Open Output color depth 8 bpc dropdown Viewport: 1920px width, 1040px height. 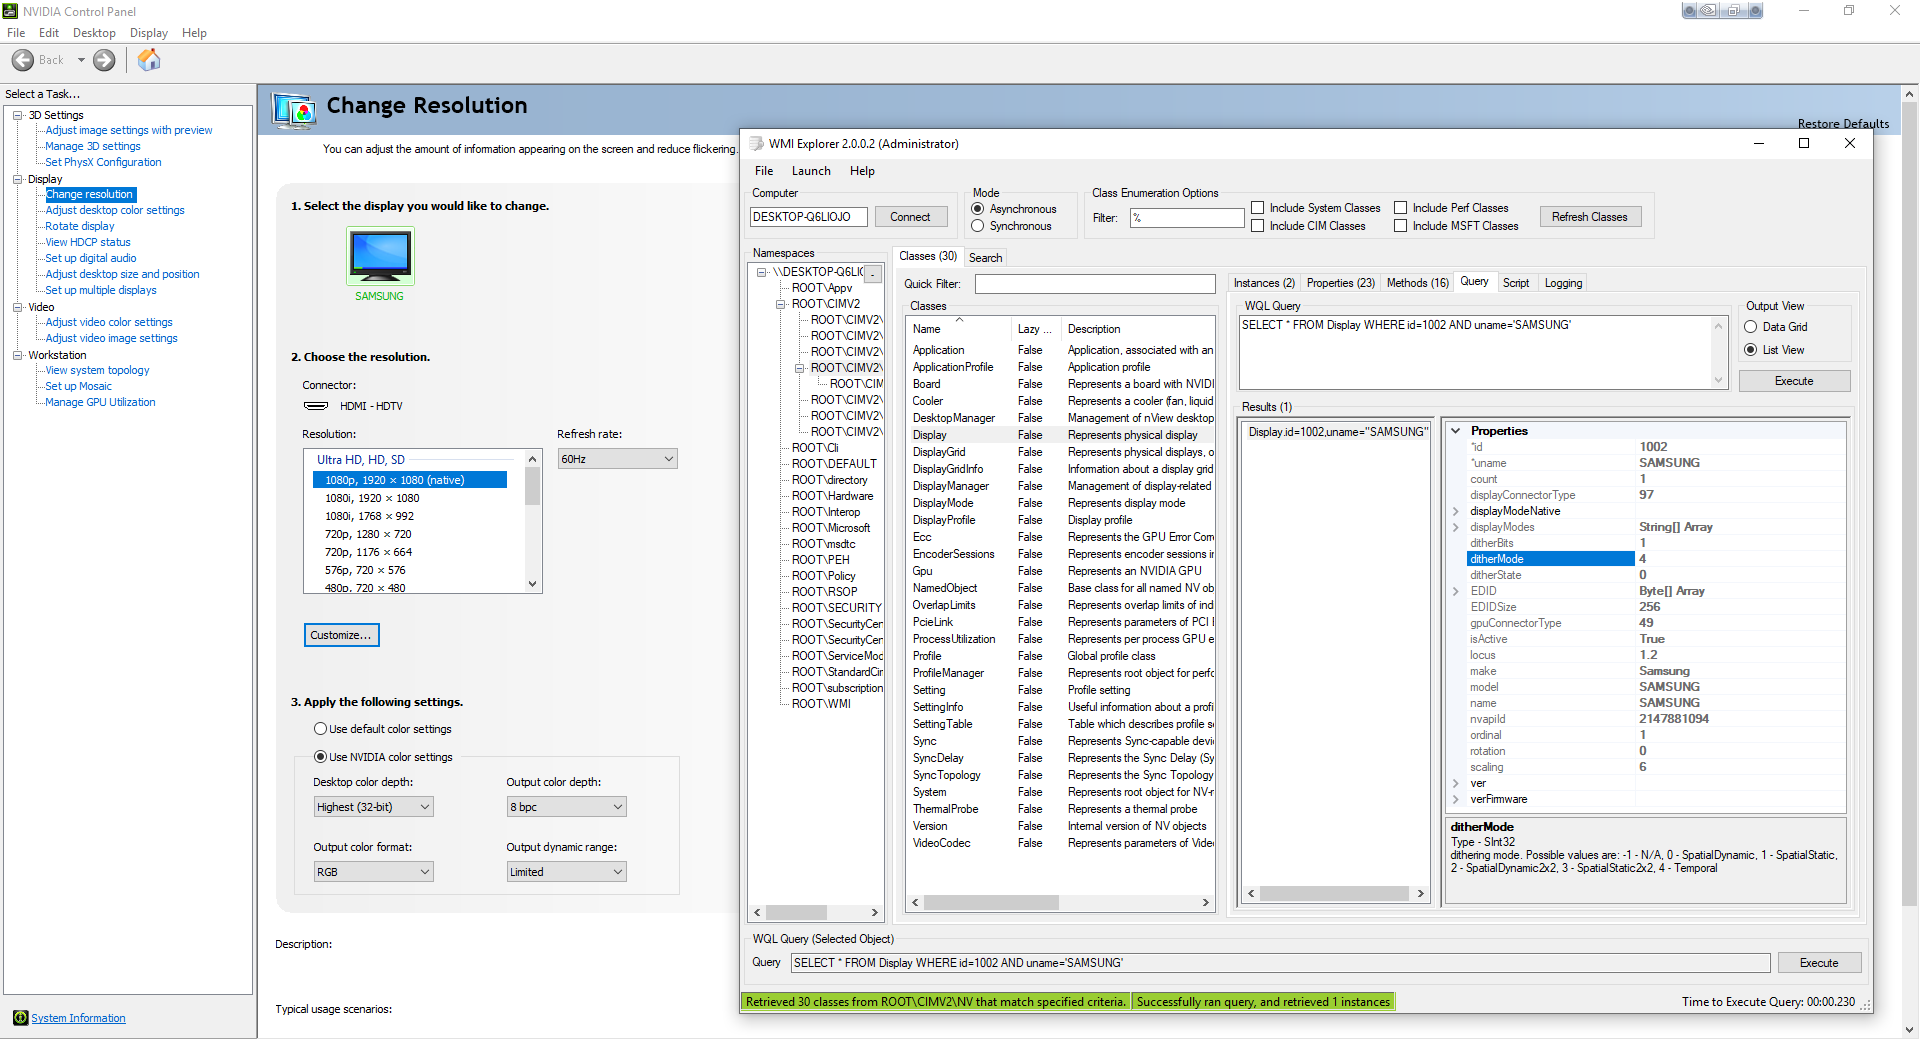tap(567, 807)
